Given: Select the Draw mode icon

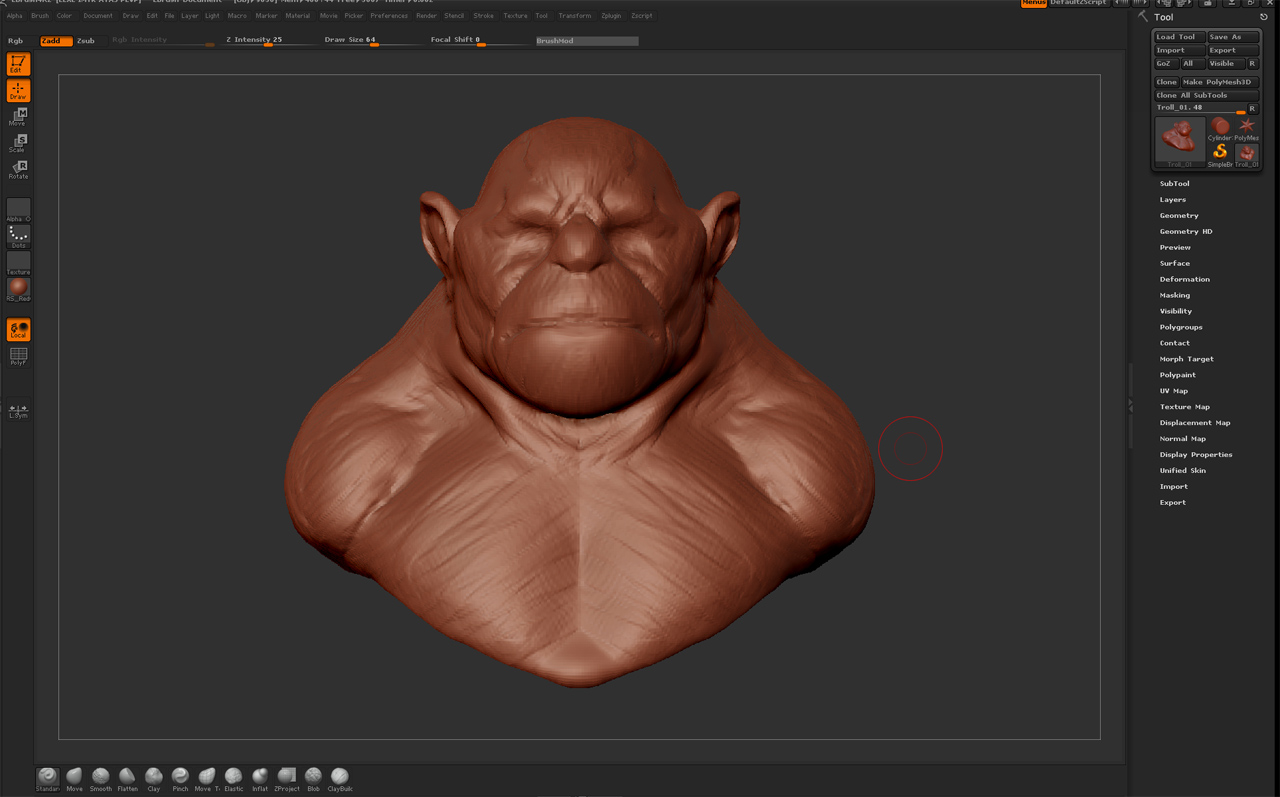Looking at the screenshot, I should (x=18, y=90).
